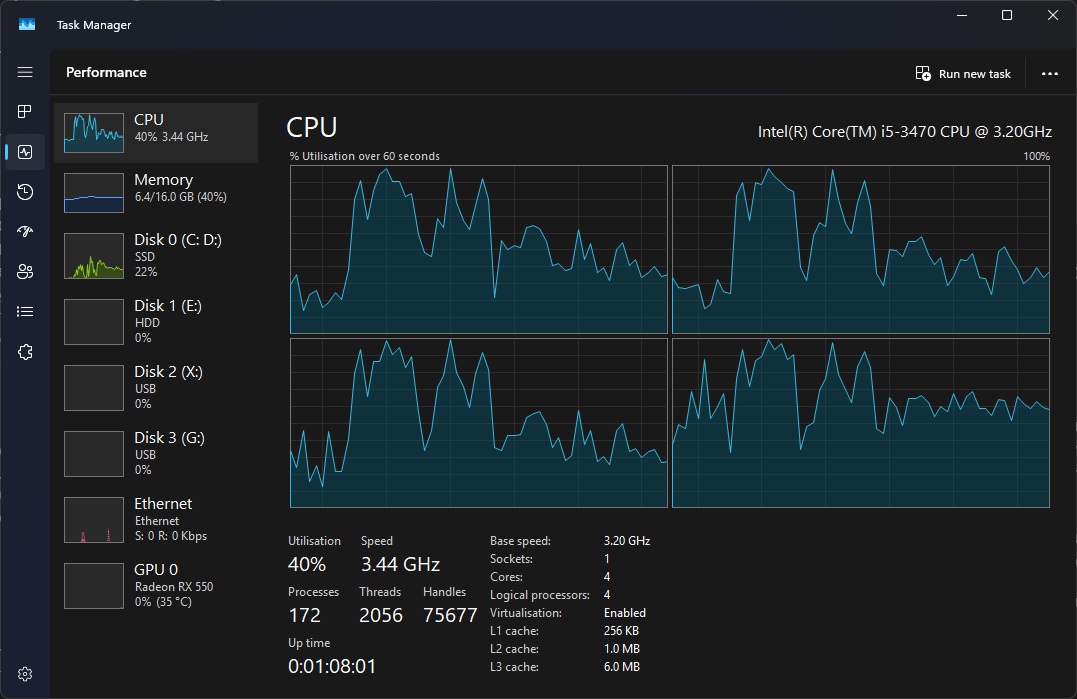The width and height of the screenshot is (1077, 699).
Task: Select Memory in the performance list
Action: coord(155,191)
